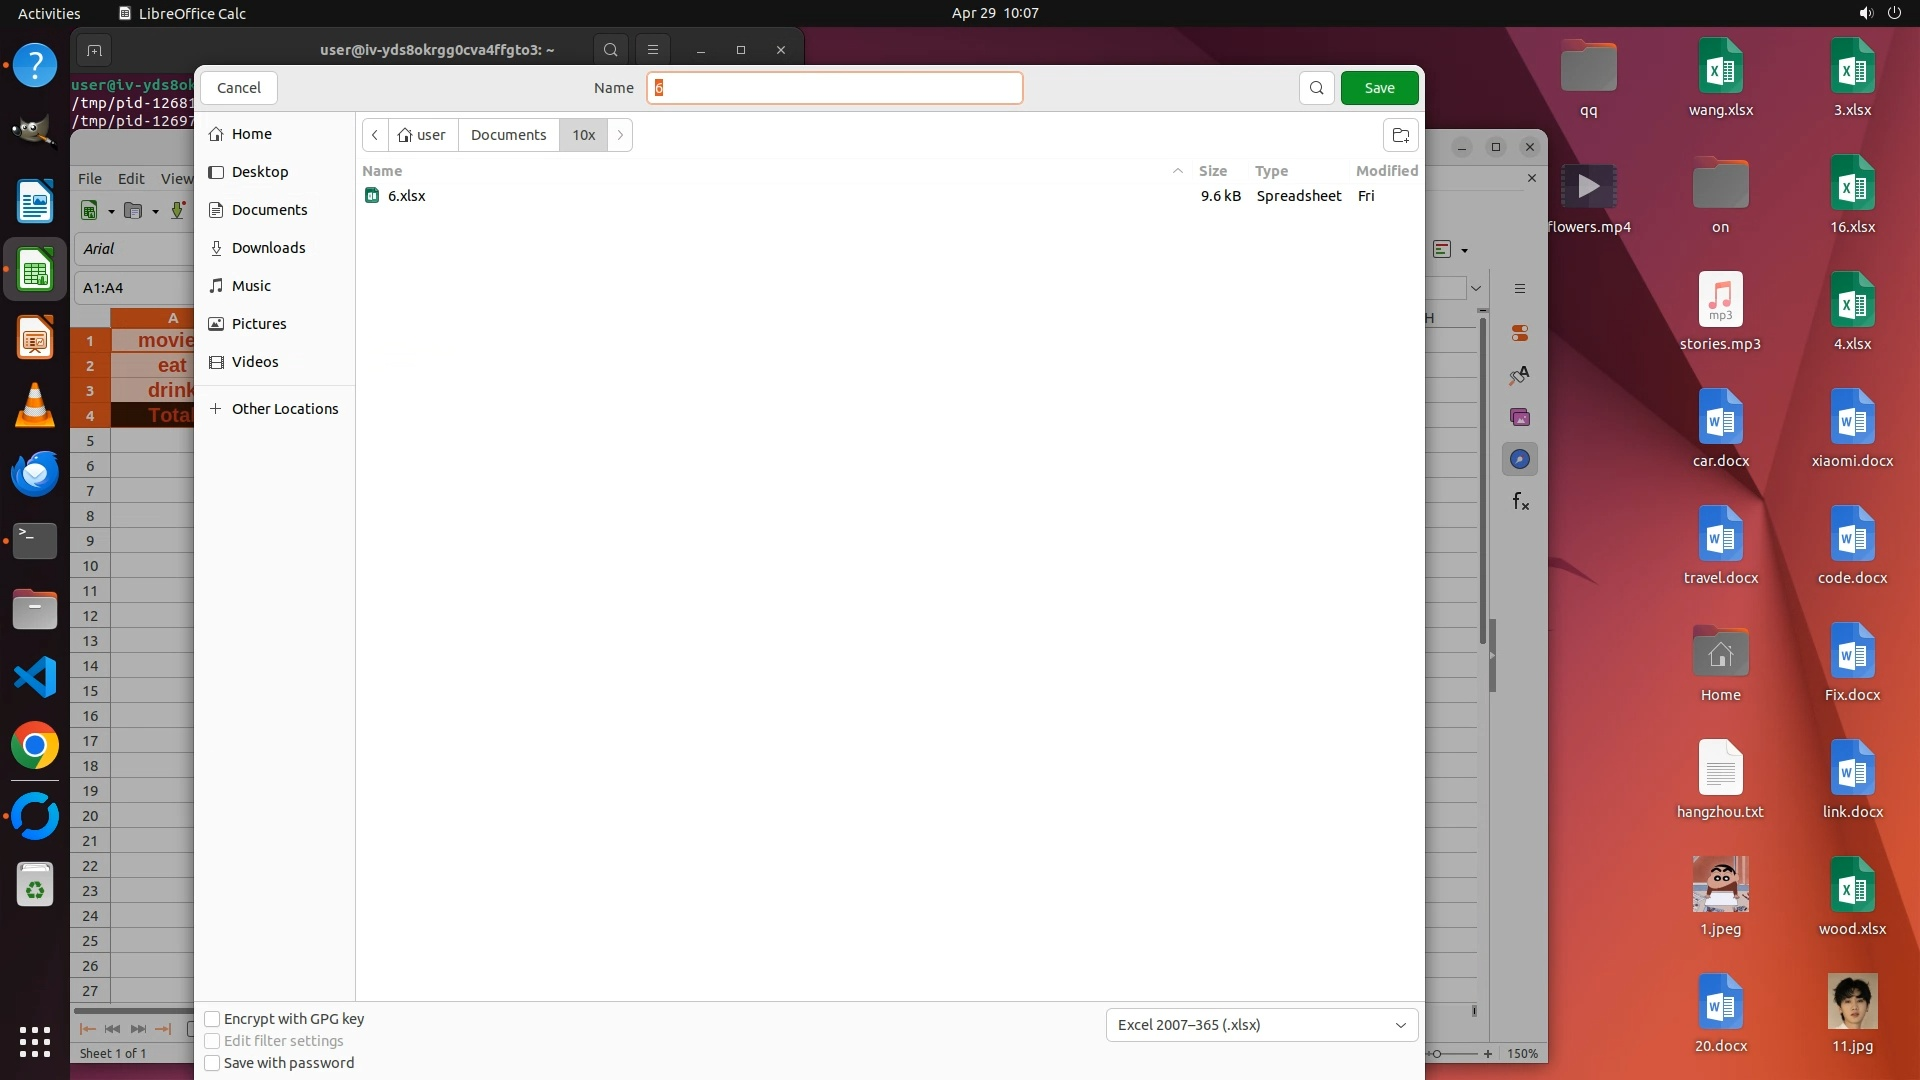Open Visual Studio Code from dock
This screenshot has height=1080, width=1920.
point(35,678)
